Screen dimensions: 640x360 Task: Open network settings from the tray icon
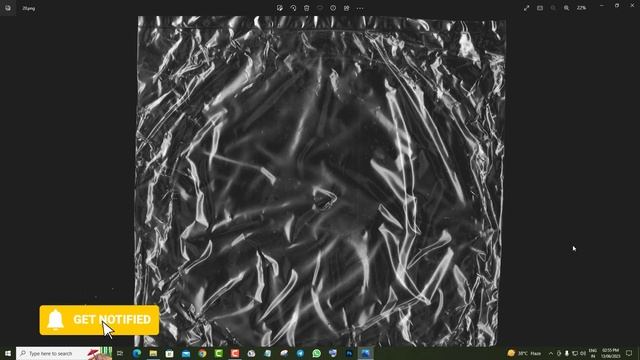(575, 353)
